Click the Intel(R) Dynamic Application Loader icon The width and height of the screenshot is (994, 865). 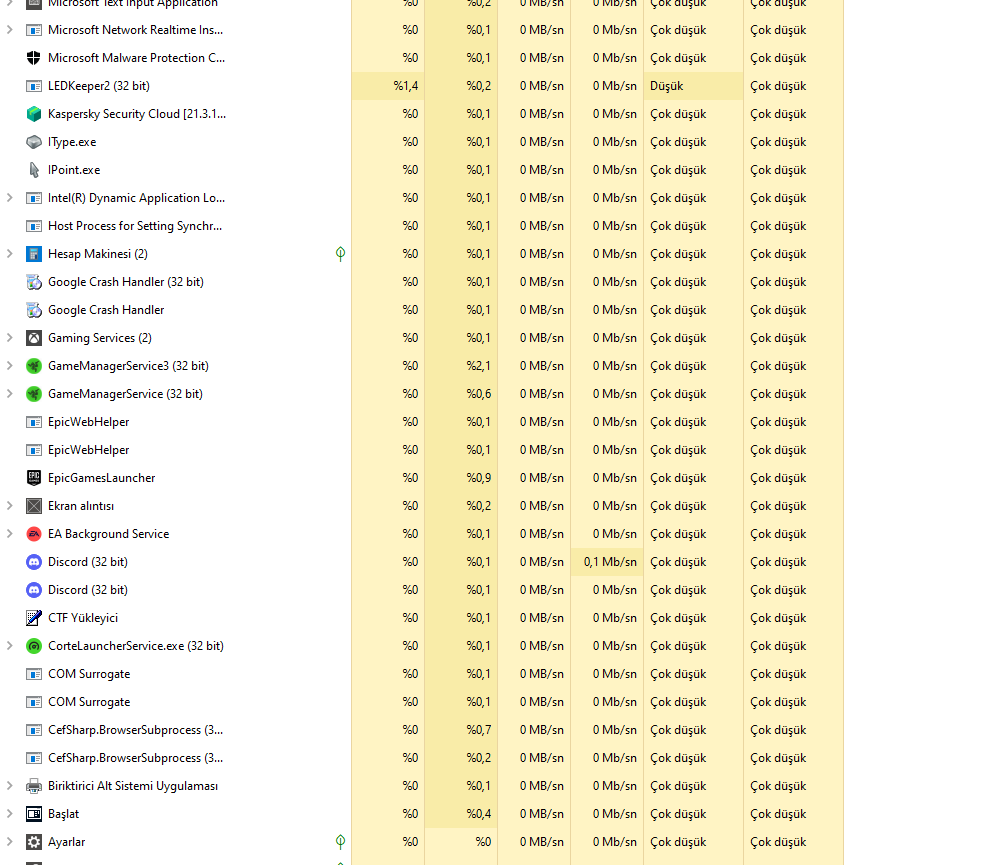(34, 198)
